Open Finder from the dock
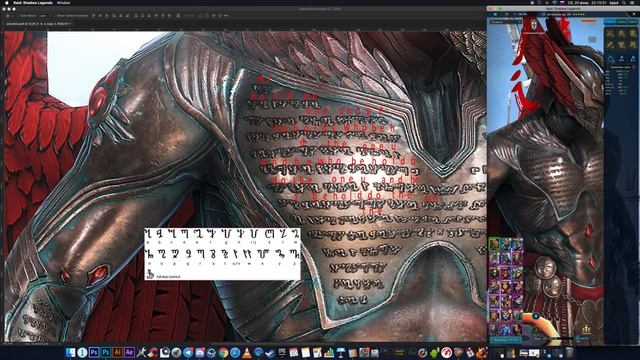This screenshot has width=640, height=360. (71, 352)
